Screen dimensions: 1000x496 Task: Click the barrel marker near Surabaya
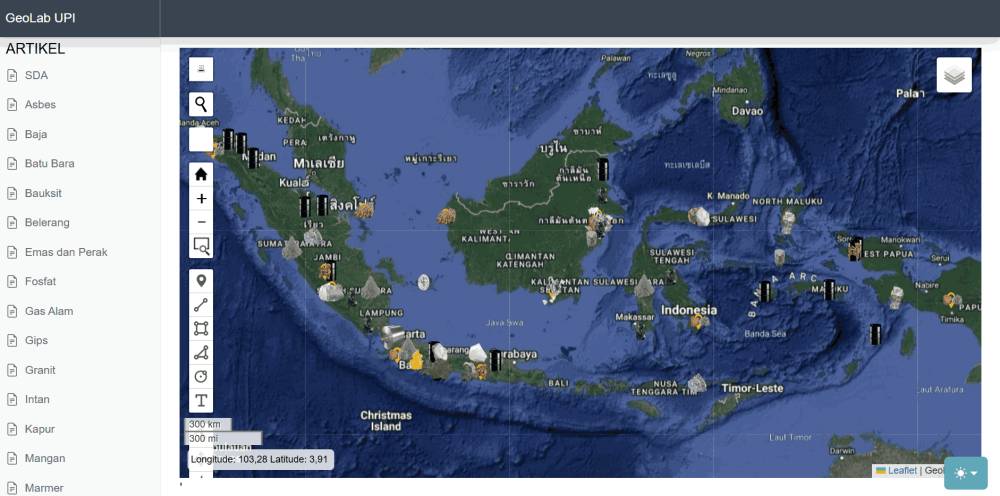[x=496, y=360]
